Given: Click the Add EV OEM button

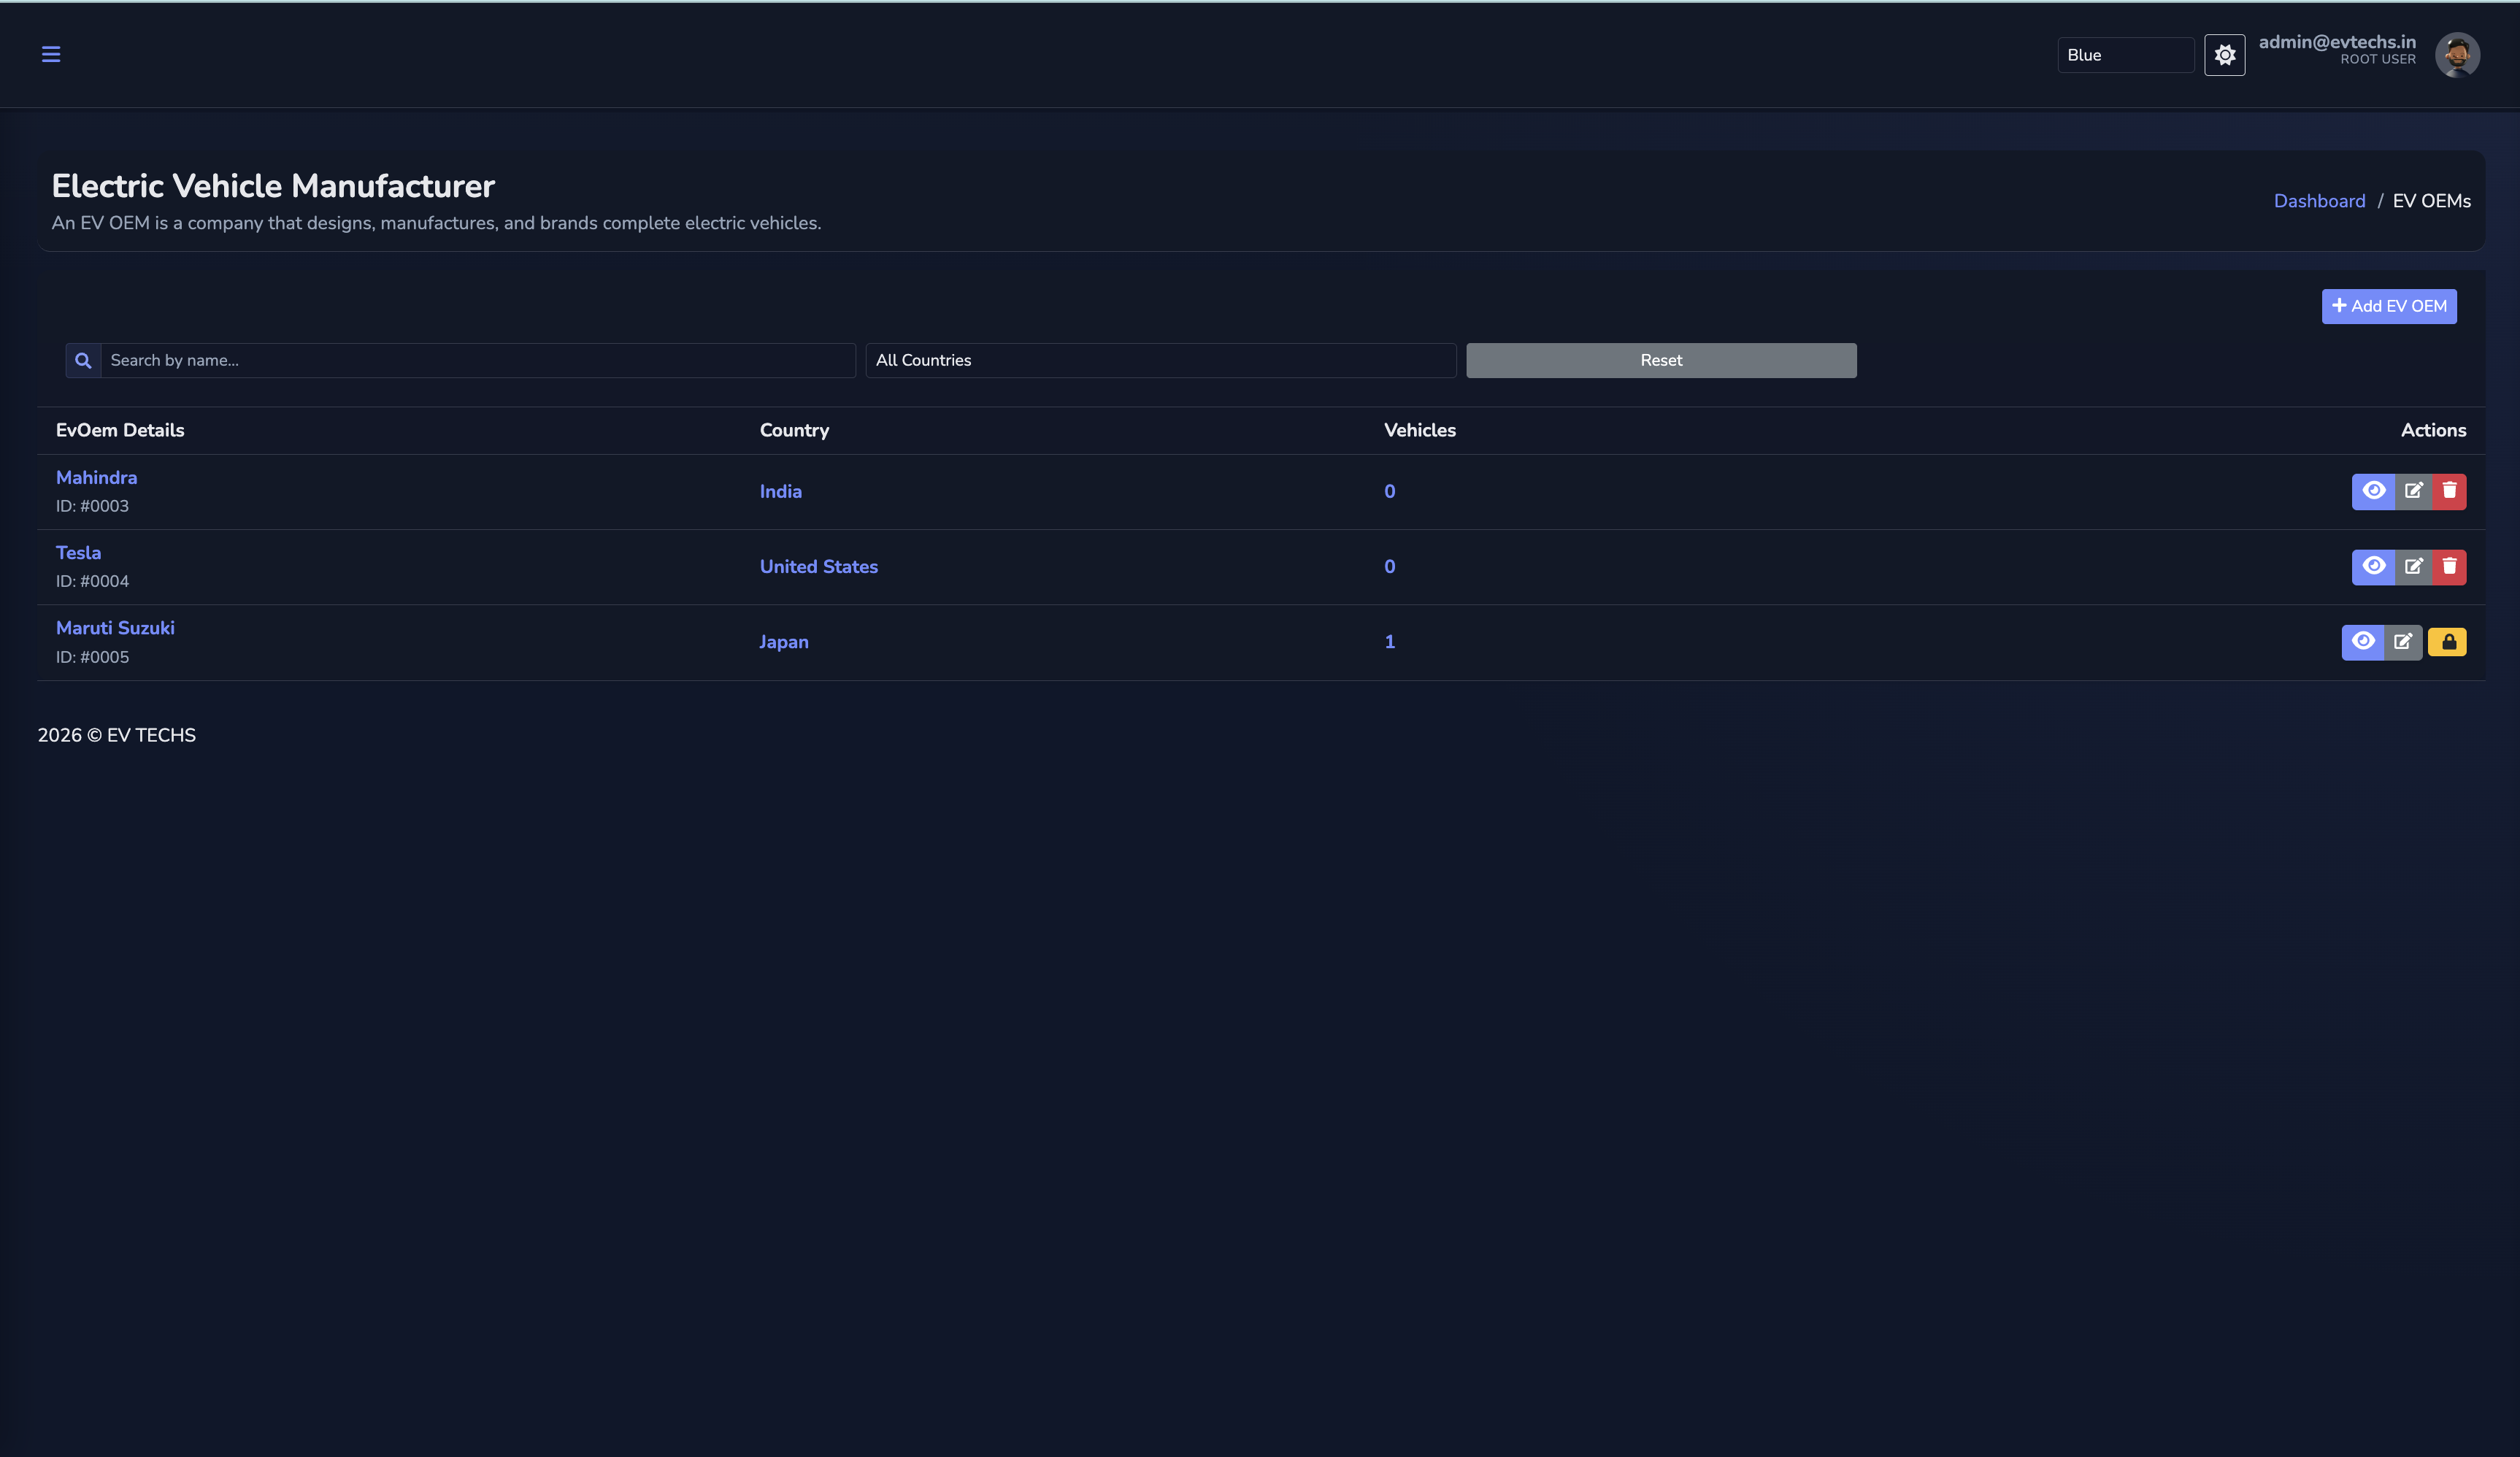Looking at the screenshot, I should 2388,306.
